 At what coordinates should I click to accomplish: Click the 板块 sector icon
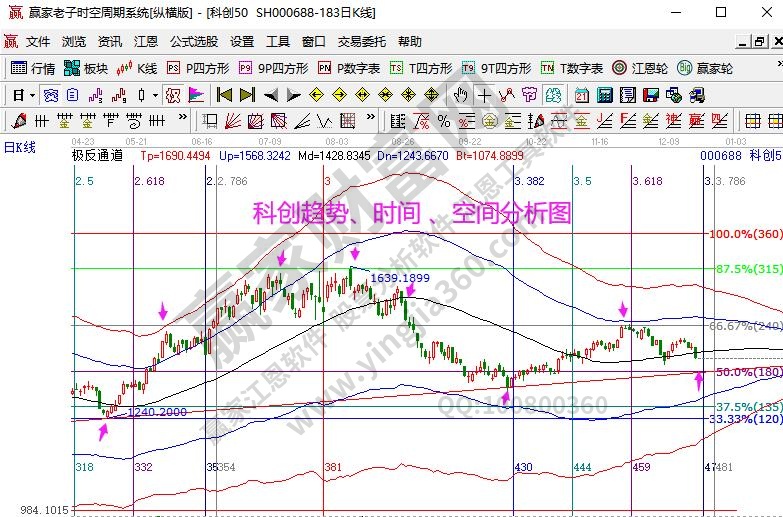tap(85, 68)
